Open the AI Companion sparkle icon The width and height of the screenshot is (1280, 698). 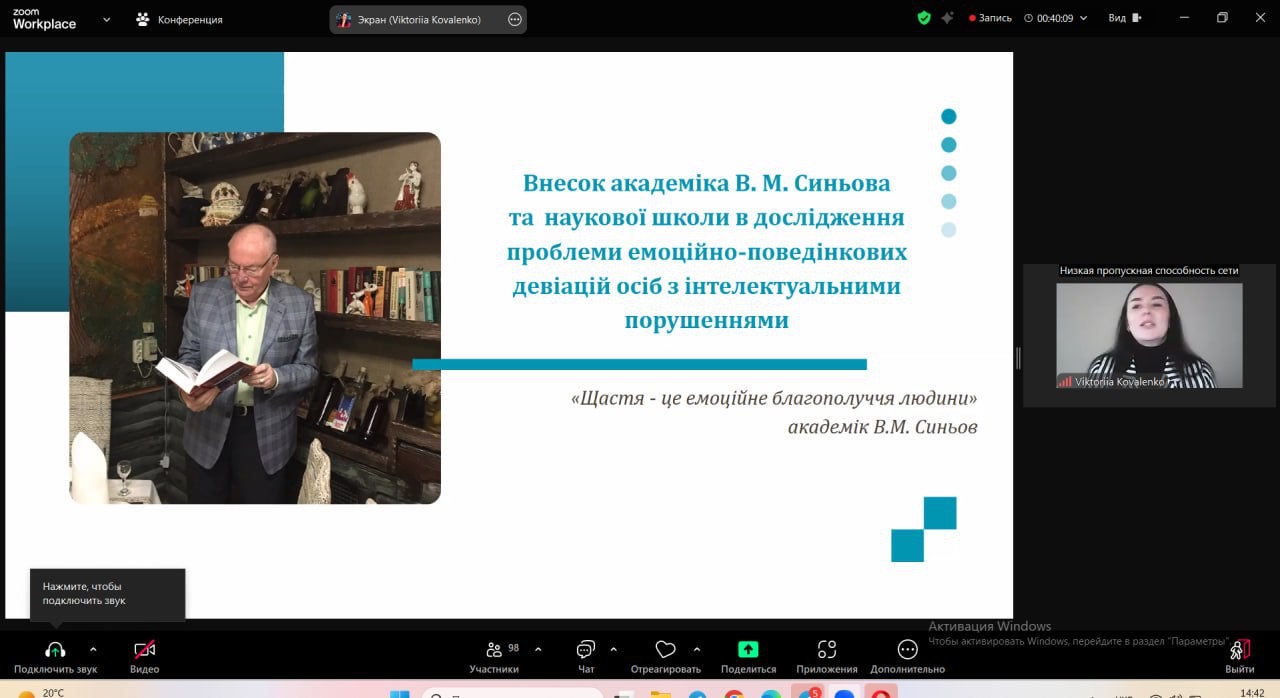click(x=947, y=18)
